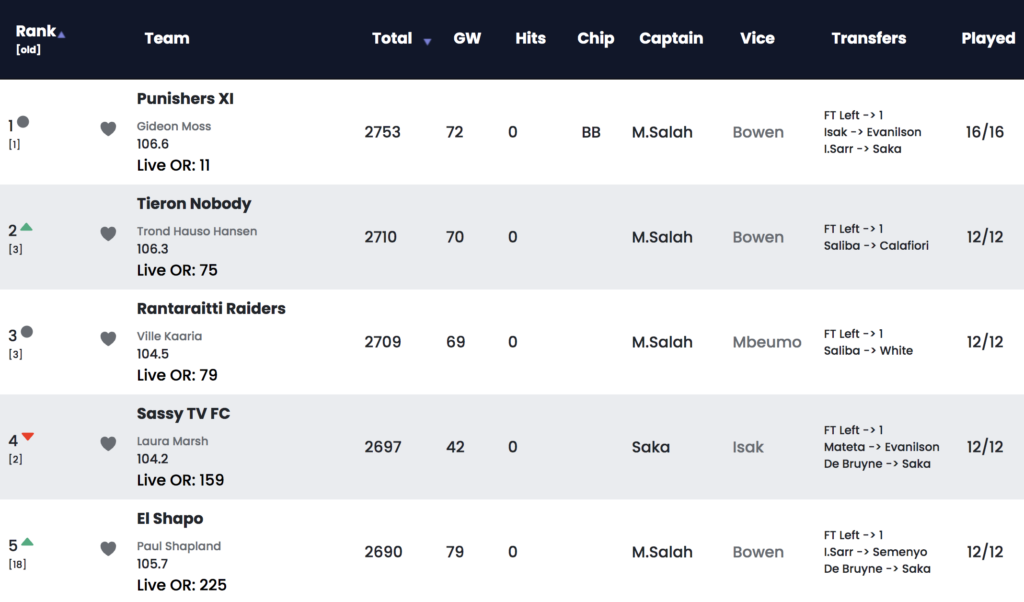Image resolution: width=1024 pixels, height=602 pixels.
Task: Favorite Punishers XI with the heart icon
Action: pyautogui.click(x=108, y=129)
